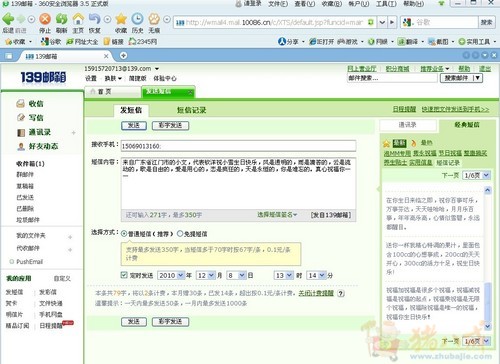Open the 推荐业务 dropdown link
This screenshot has height=364, width=500.
435,69
